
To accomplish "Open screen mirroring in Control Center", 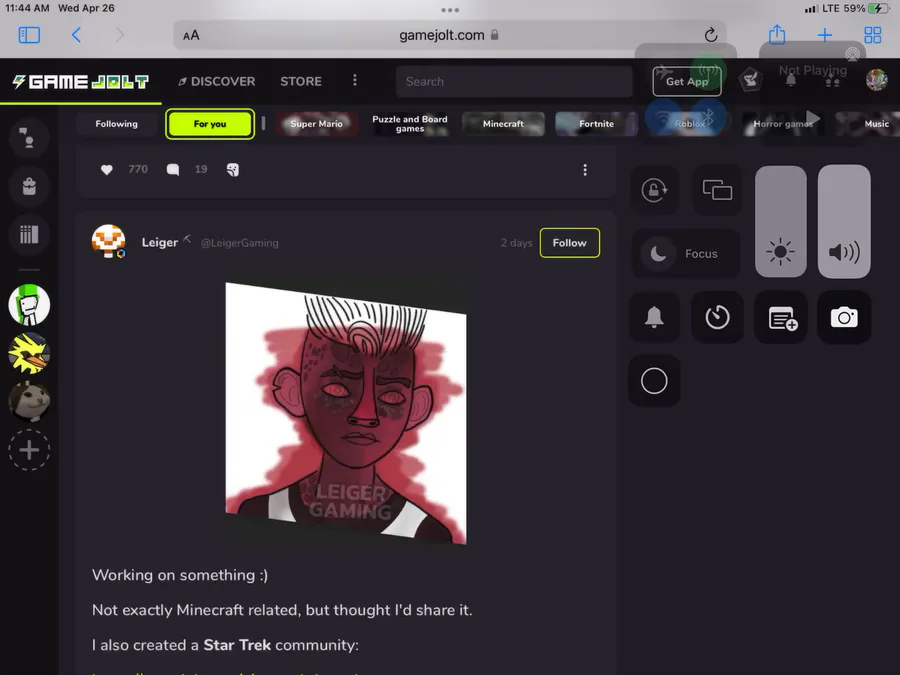I will (x=717, y=190).
